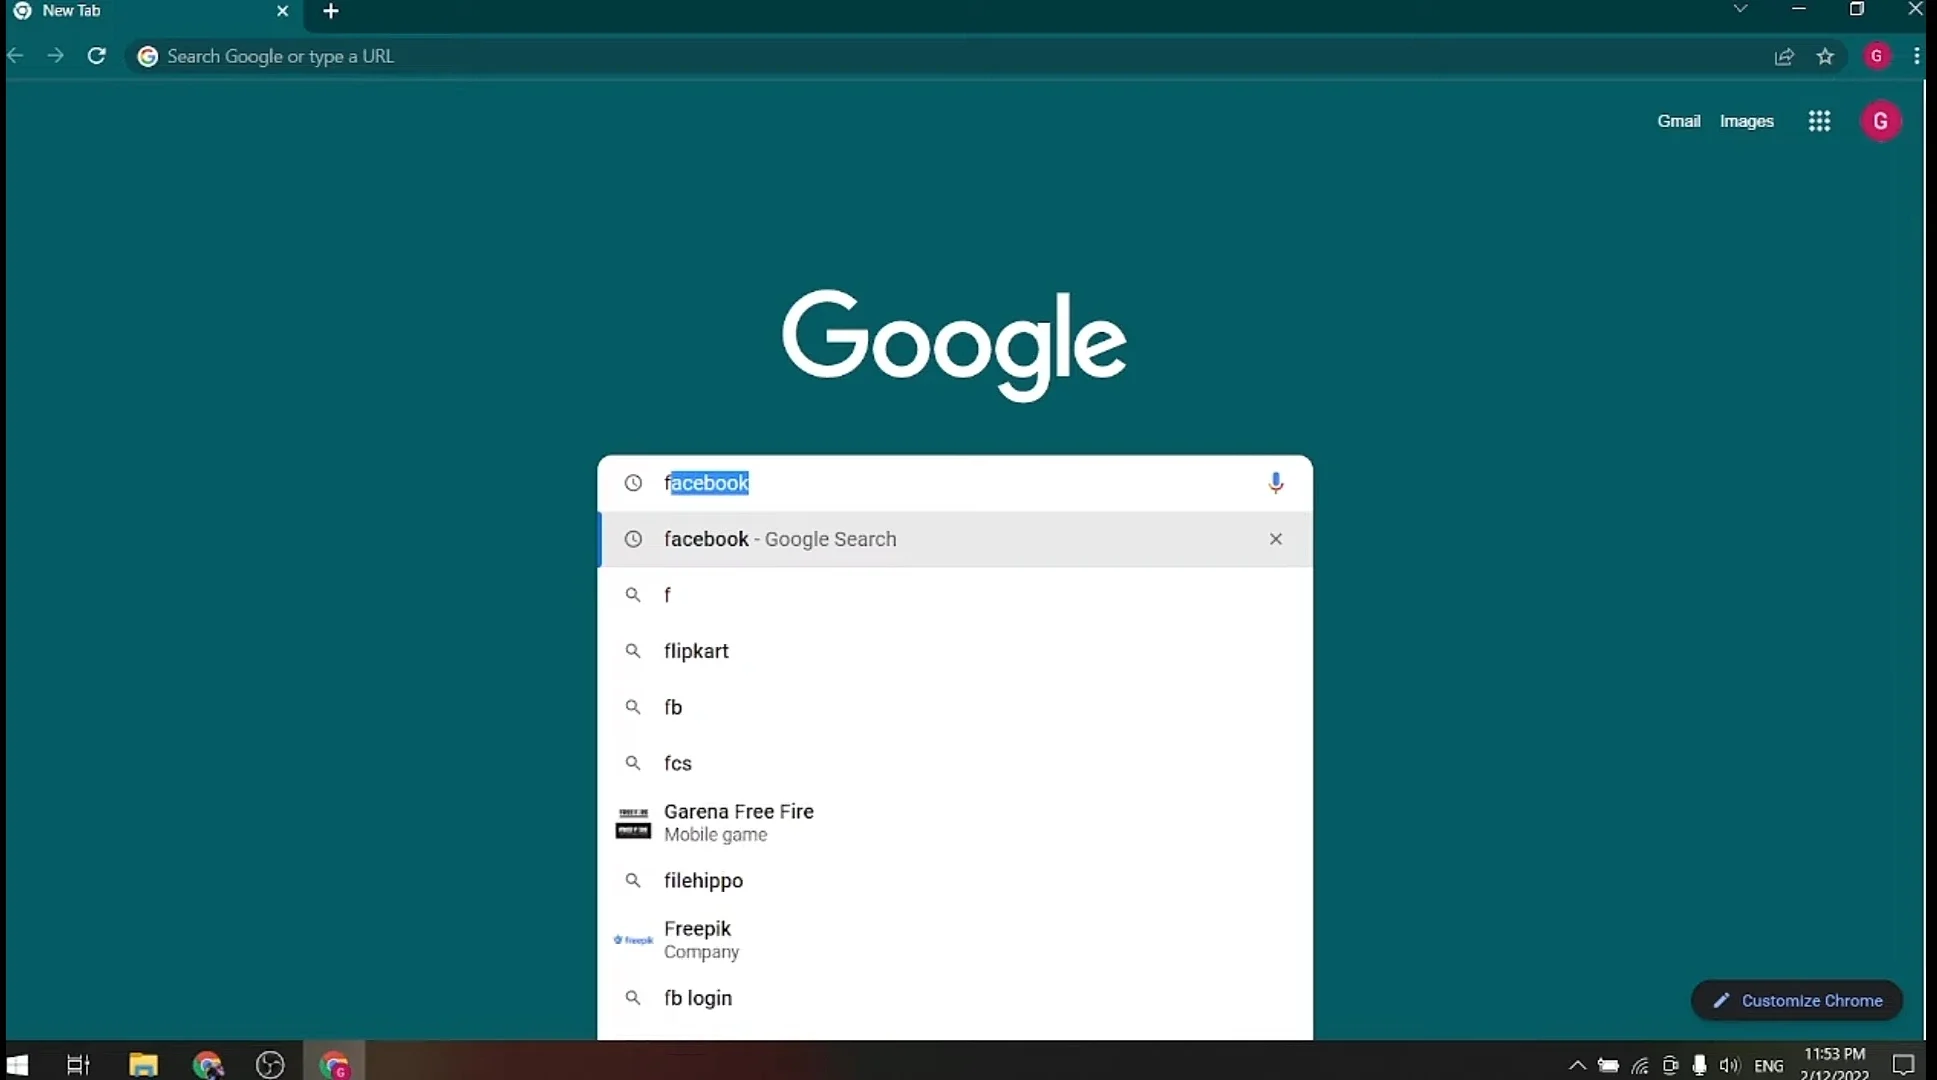Bookmark this tab with the star icon

[1826, 56]
